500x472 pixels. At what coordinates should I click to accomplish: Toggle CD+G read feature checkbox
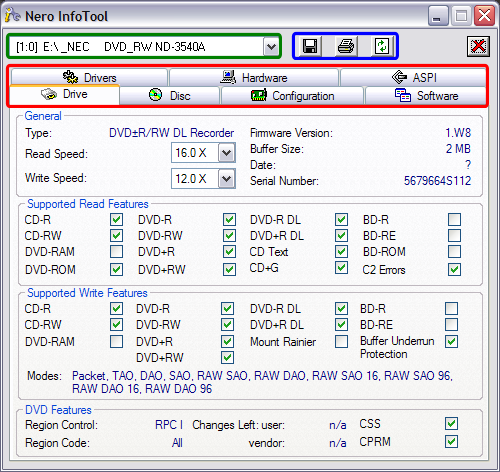(x=342, y=268)
